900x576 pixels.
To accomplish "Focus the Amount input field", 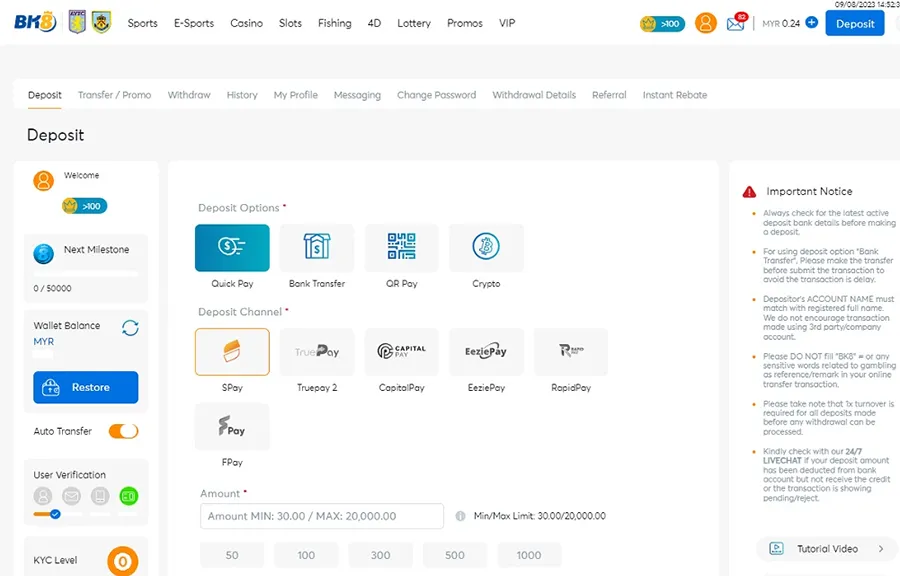I will tap(322, 516).
